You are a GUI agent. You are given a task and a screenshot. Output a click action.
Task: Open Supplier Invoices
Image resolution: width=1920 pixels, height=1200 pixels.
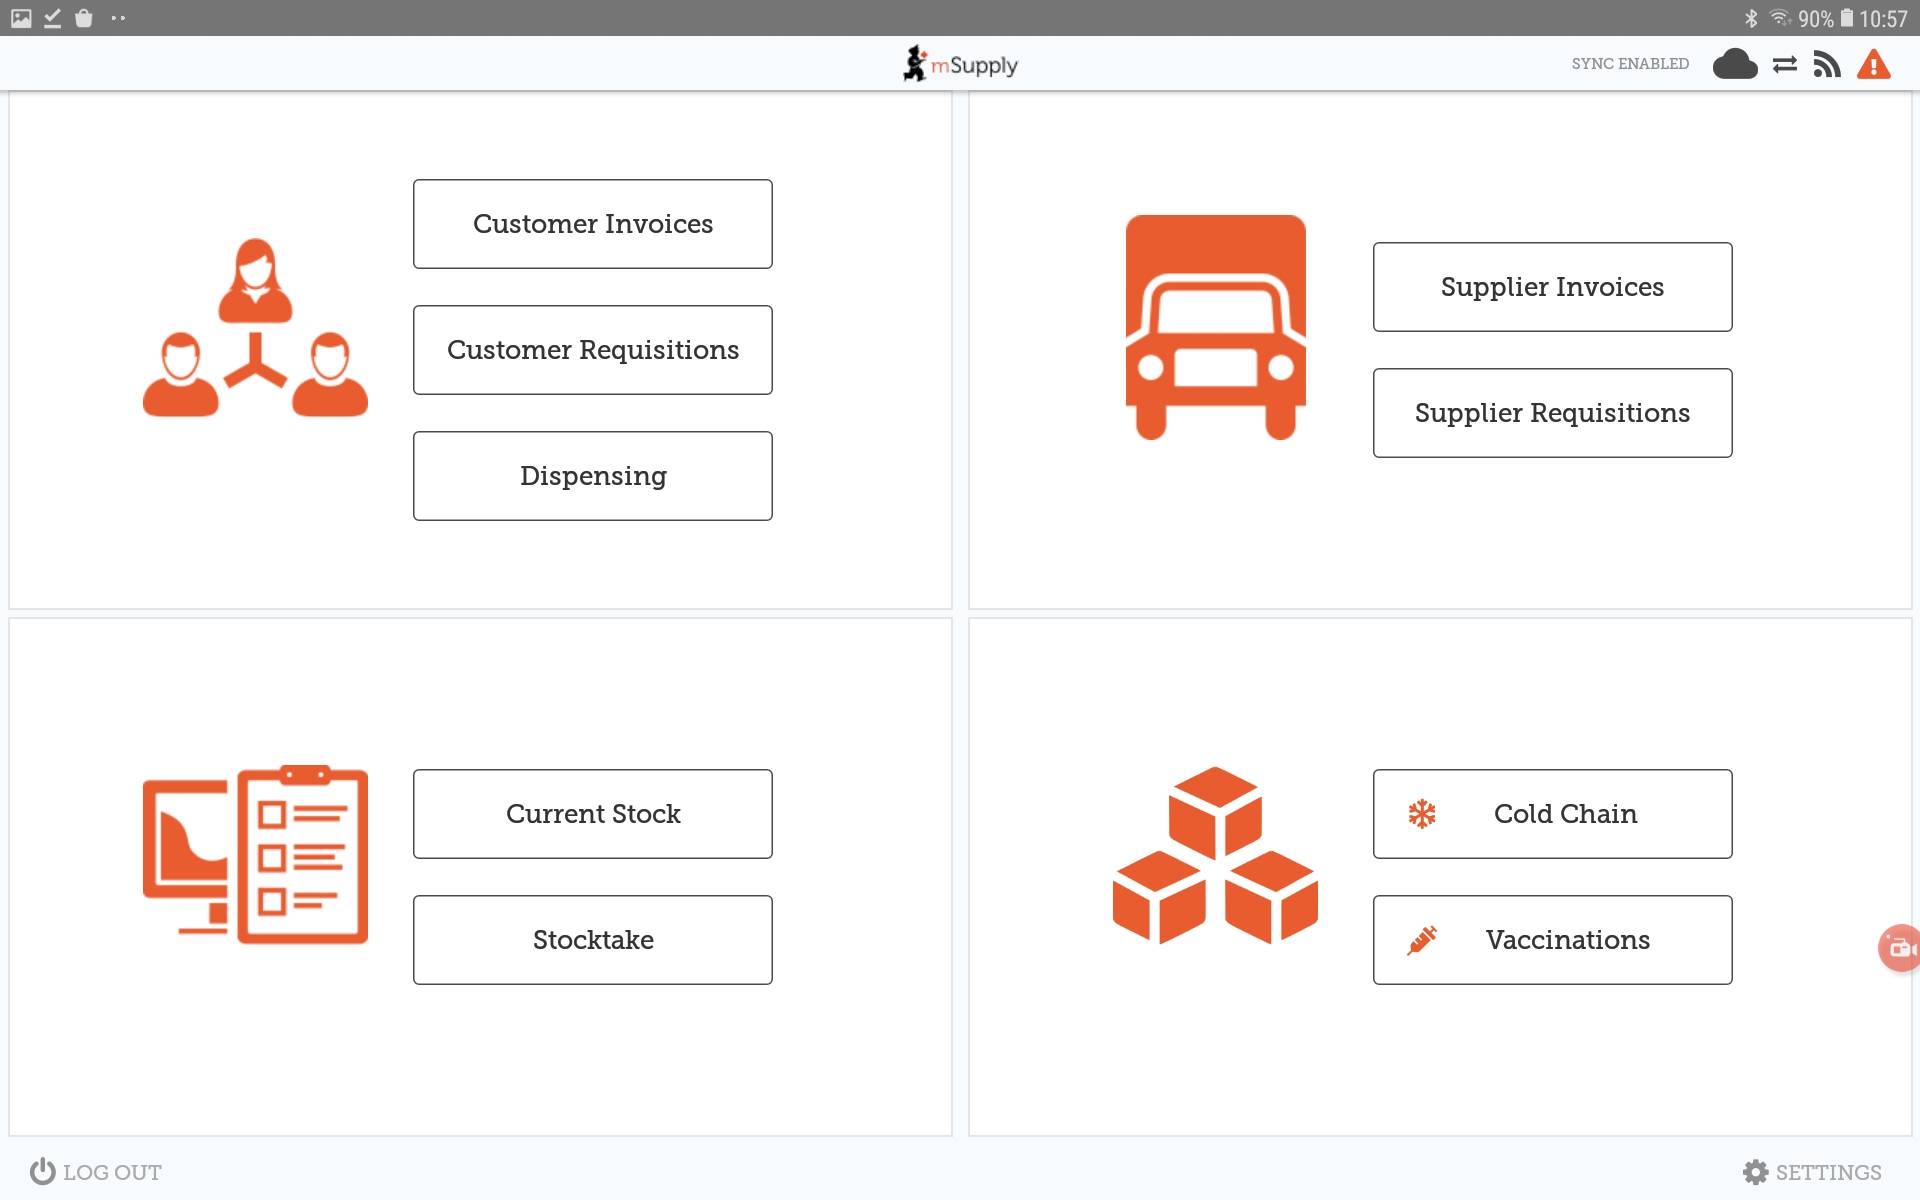pyautogui.click(x=1552, y=287)
